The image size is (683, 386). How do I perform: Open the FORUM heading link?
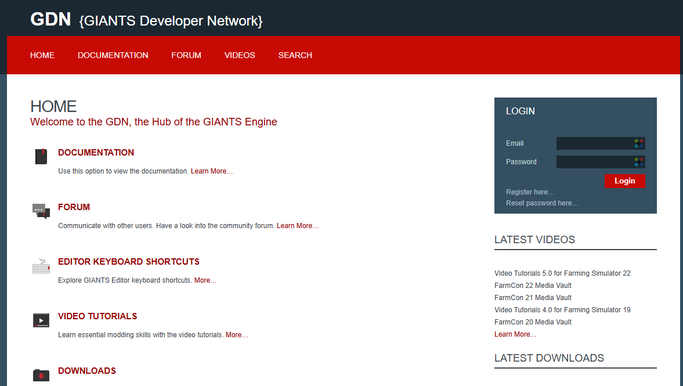[74, 207]
